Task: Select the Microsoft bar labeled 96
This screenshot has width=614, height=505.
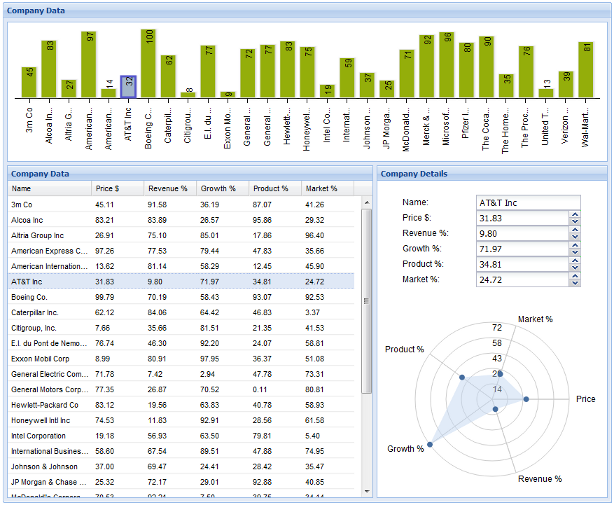Action: [x=447, y=65]
